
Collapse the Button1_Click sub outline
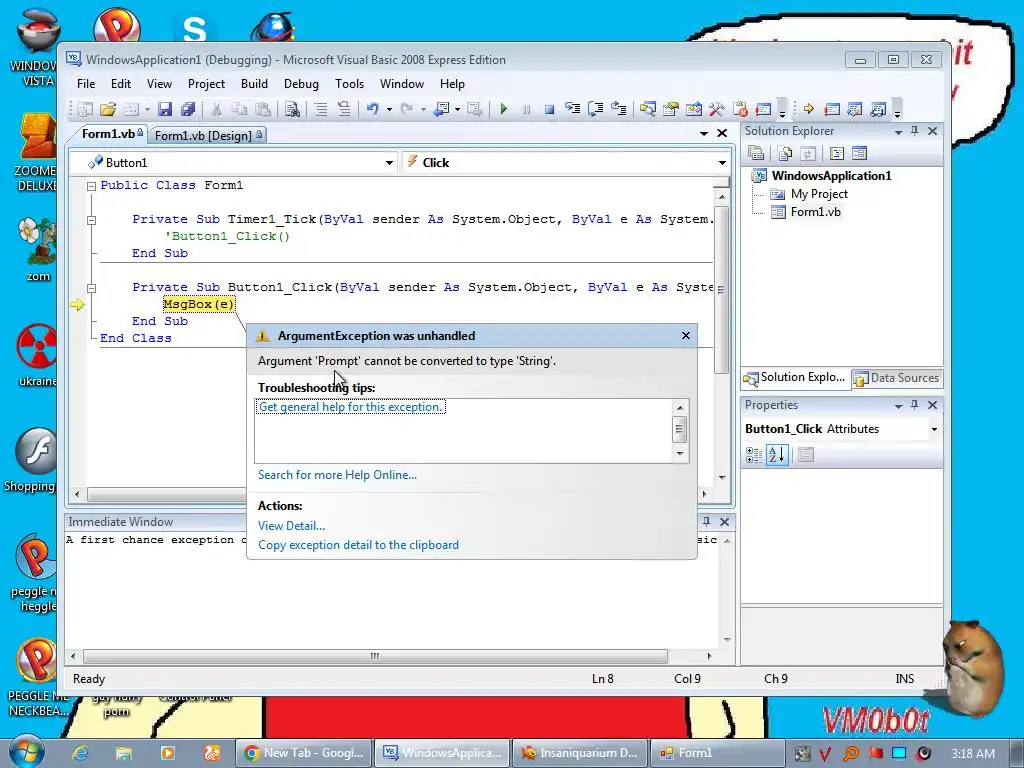[x=91, y=288]
